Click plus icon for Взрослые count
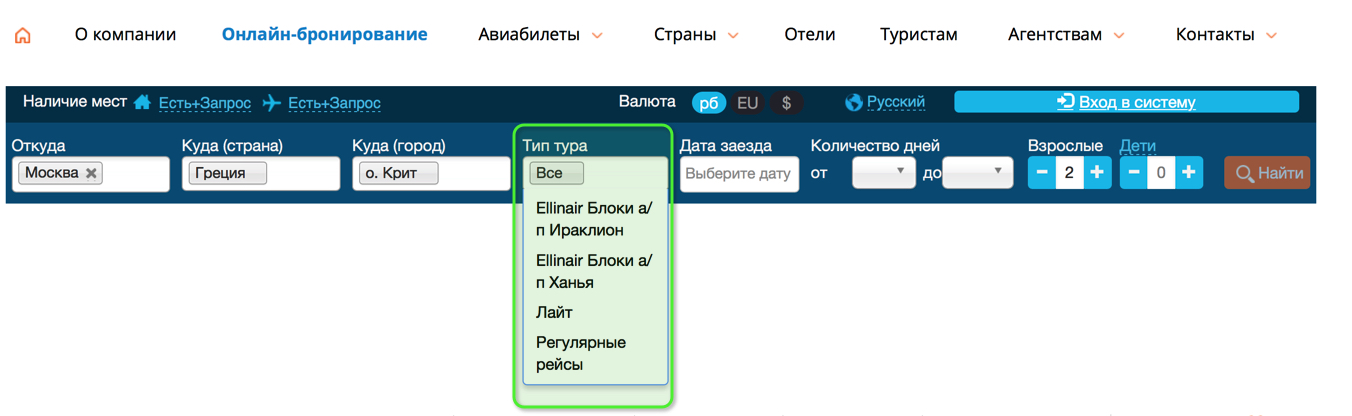Screen dimensions: 1352x416 click(x=1097, y=173)
